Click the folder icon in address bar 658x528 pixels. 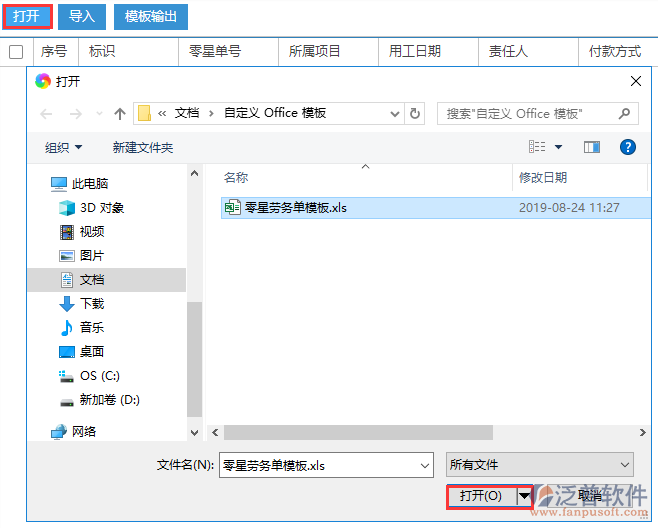tap(144, 113)
